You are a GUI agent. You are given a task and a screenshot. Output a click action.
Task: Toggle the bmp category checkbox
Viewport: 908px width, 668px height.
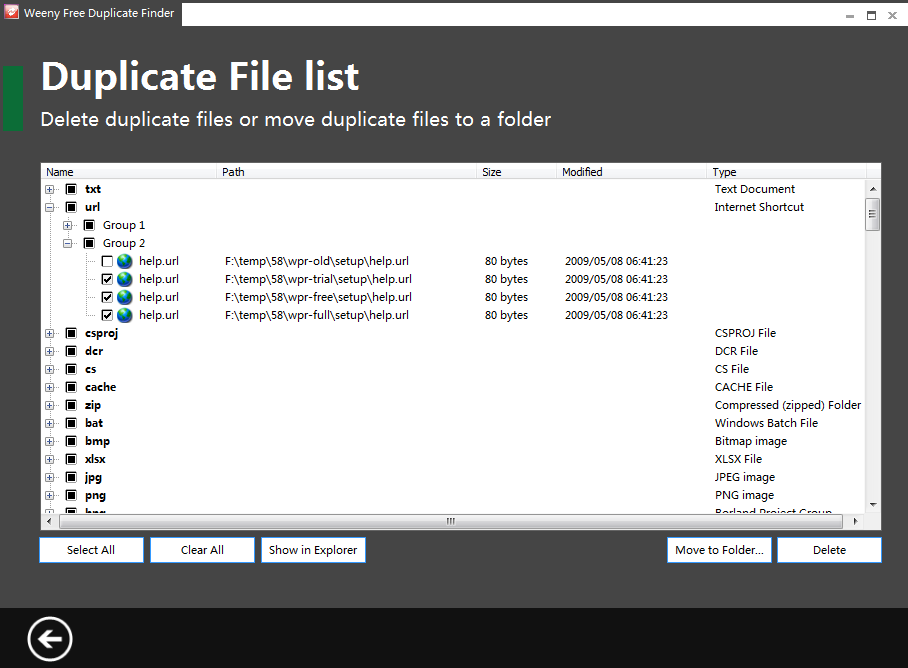pyautogui.click(x=71, y=442)
